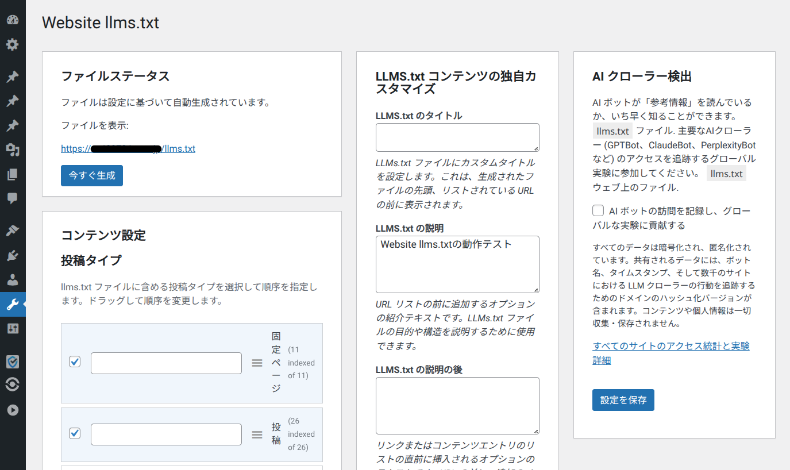Open the shield checkmark icon in sidebar
The image size is (790, 470).
tap(13, 361)
